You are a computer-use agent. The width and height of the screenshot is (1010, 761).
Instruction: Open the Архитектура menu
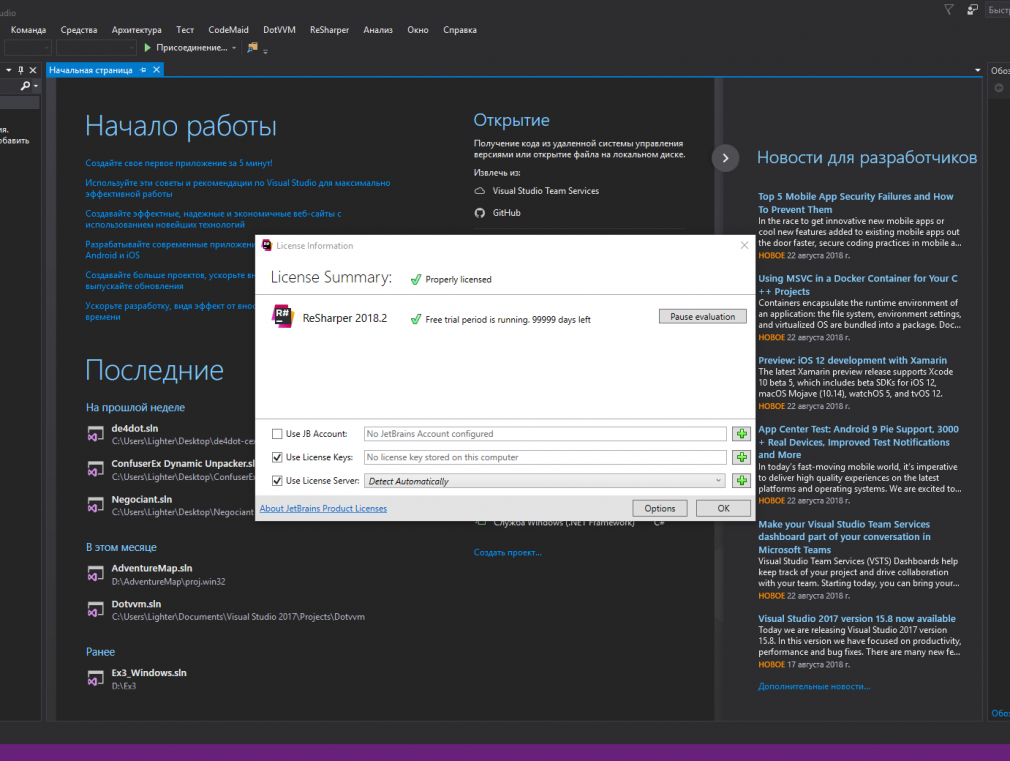[x=137, y=30]
